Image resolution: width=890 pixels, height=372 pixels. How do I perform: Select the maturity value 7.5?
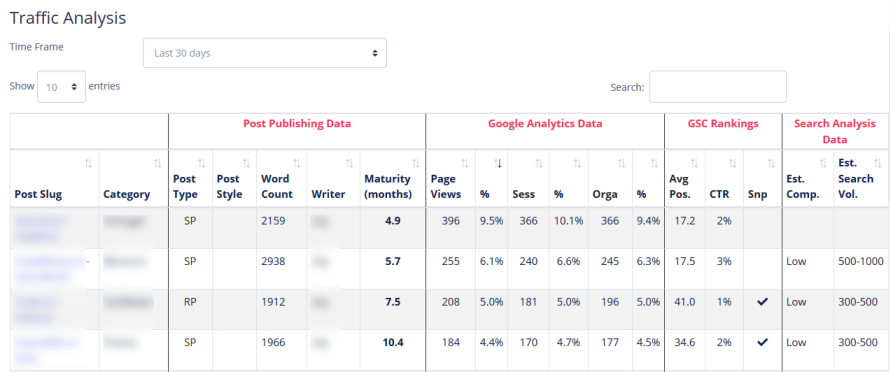393,302
